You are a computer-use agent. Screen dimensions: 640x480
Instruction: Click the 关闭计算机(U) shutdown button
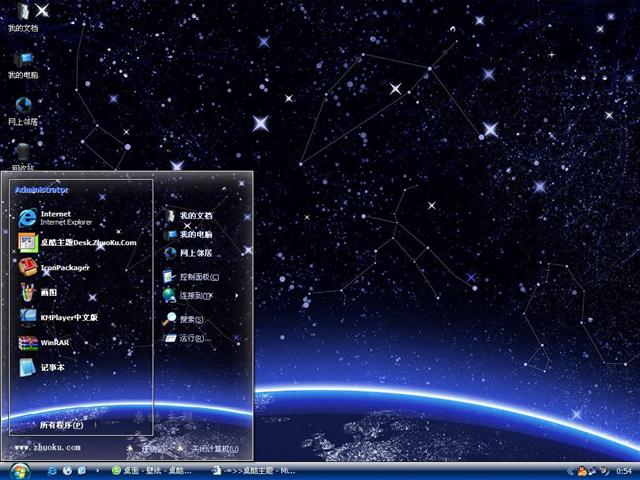pyautogui.click(x=207, y=449)
